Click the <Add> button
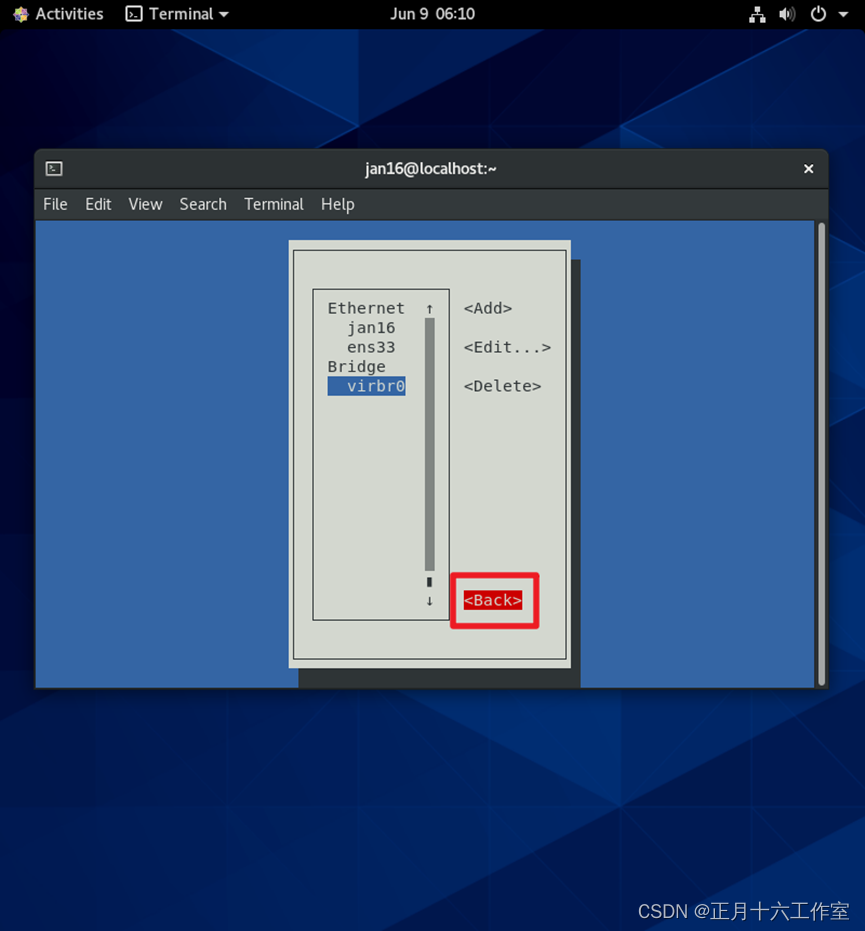Image resolution: width=865 pixels, height=931 pixels. (488, 308)
